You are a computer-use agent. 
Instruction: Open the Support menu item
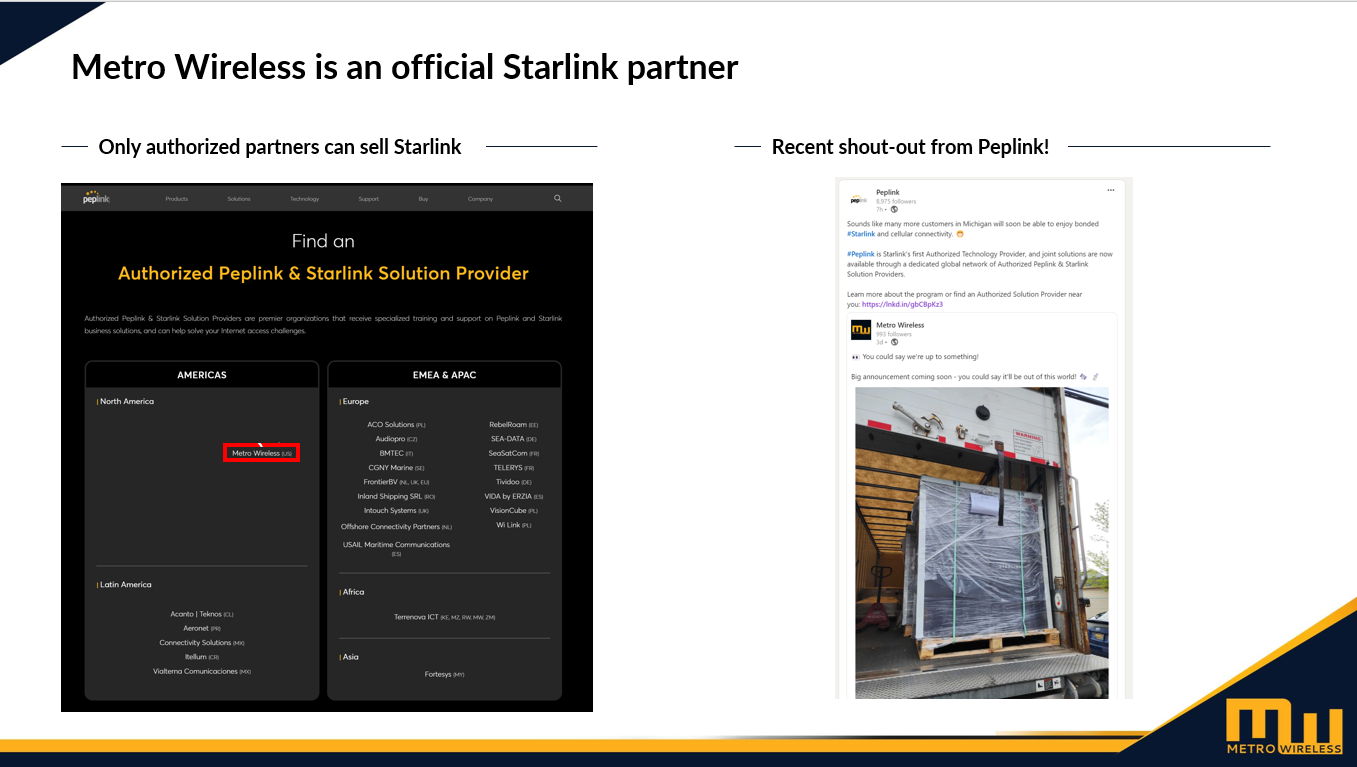pyautogui.click(x=369, y=199)
